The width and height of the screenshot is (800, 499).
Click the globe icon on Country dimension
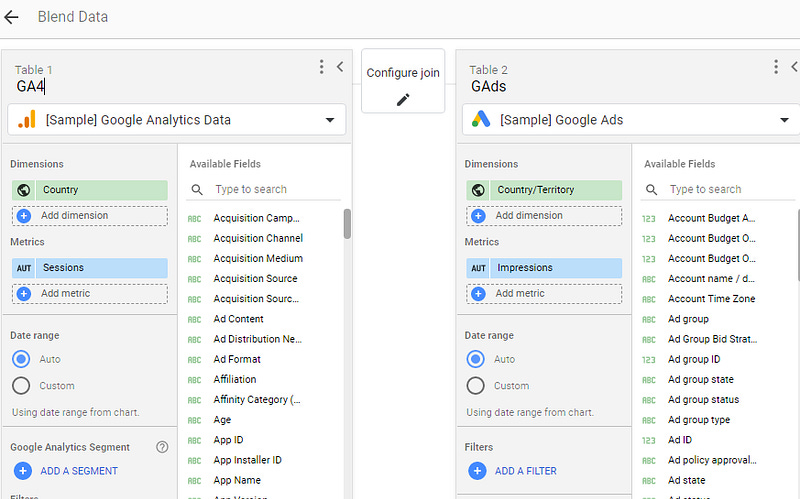click(24, 190)
